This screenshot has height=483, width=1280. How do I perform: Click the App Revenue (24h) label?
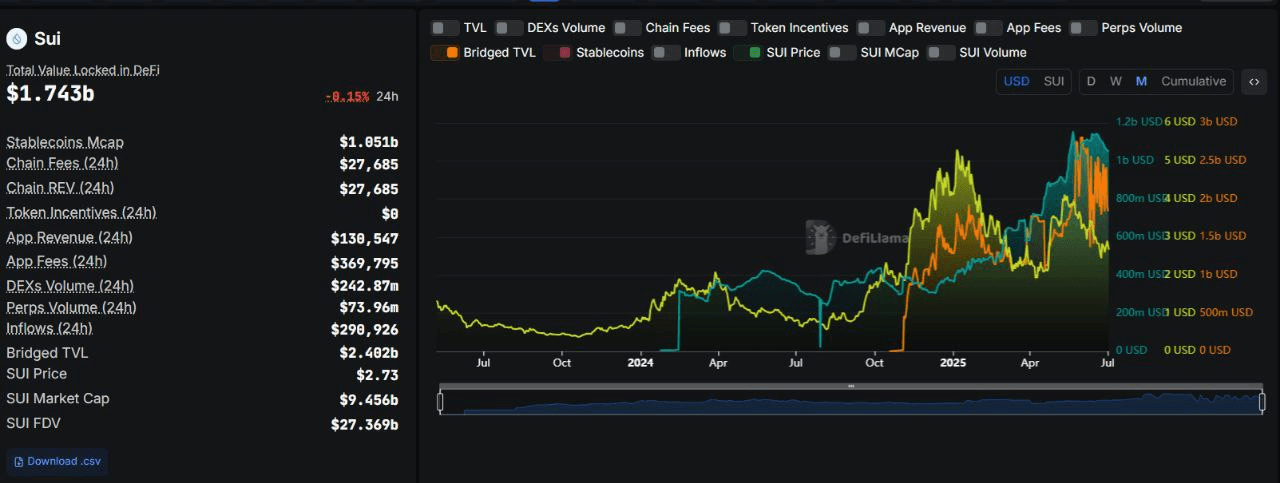[69, 238]
